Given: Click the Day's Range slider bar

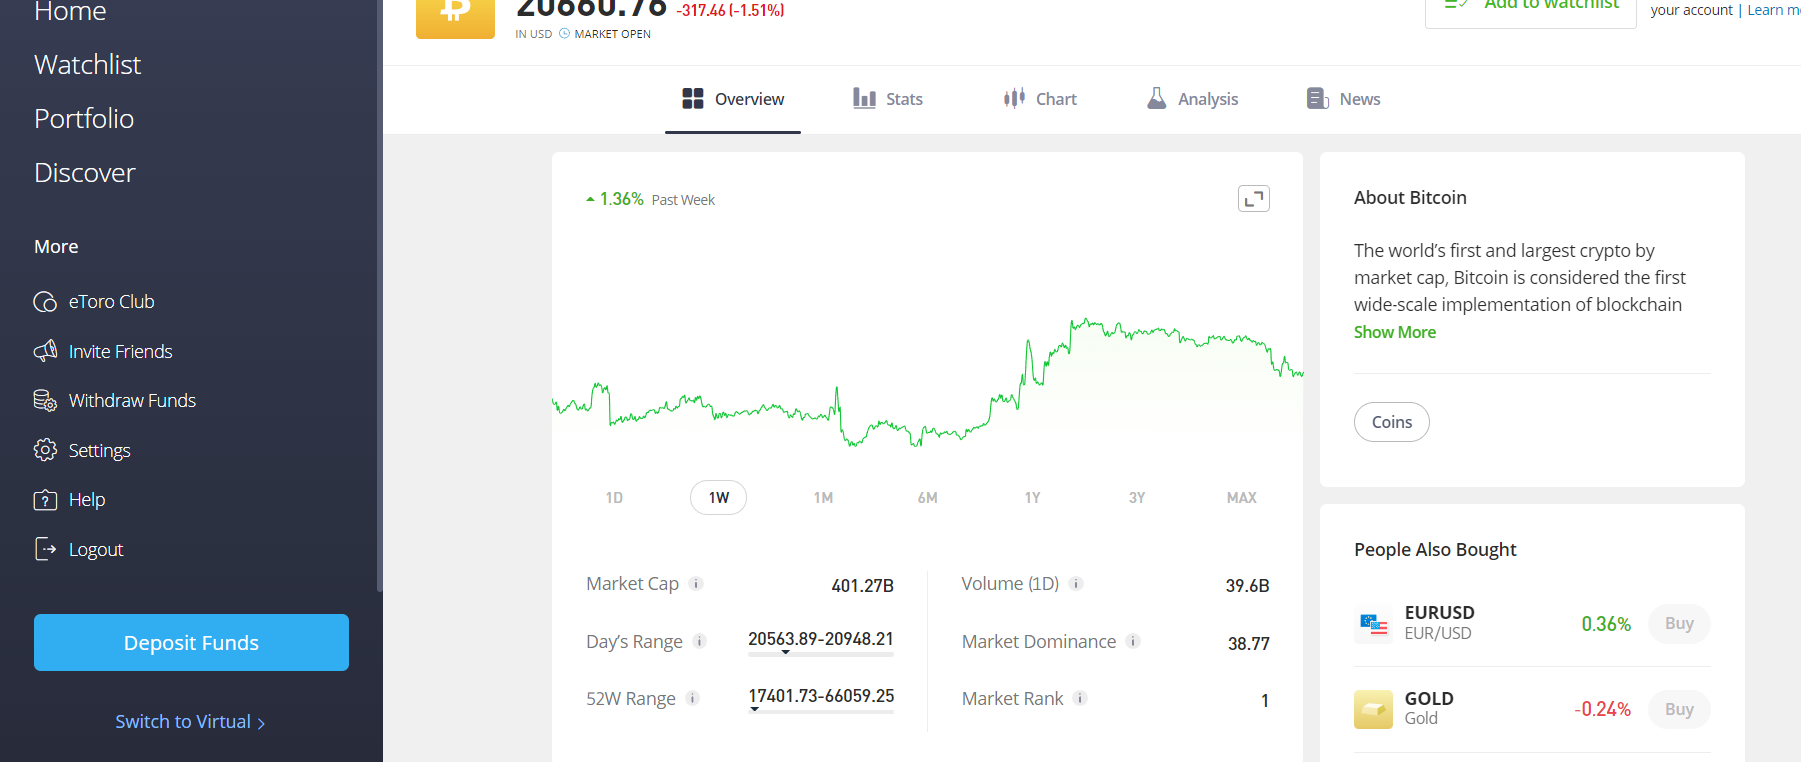Looking at the screenshot, I should pos(821,654).
